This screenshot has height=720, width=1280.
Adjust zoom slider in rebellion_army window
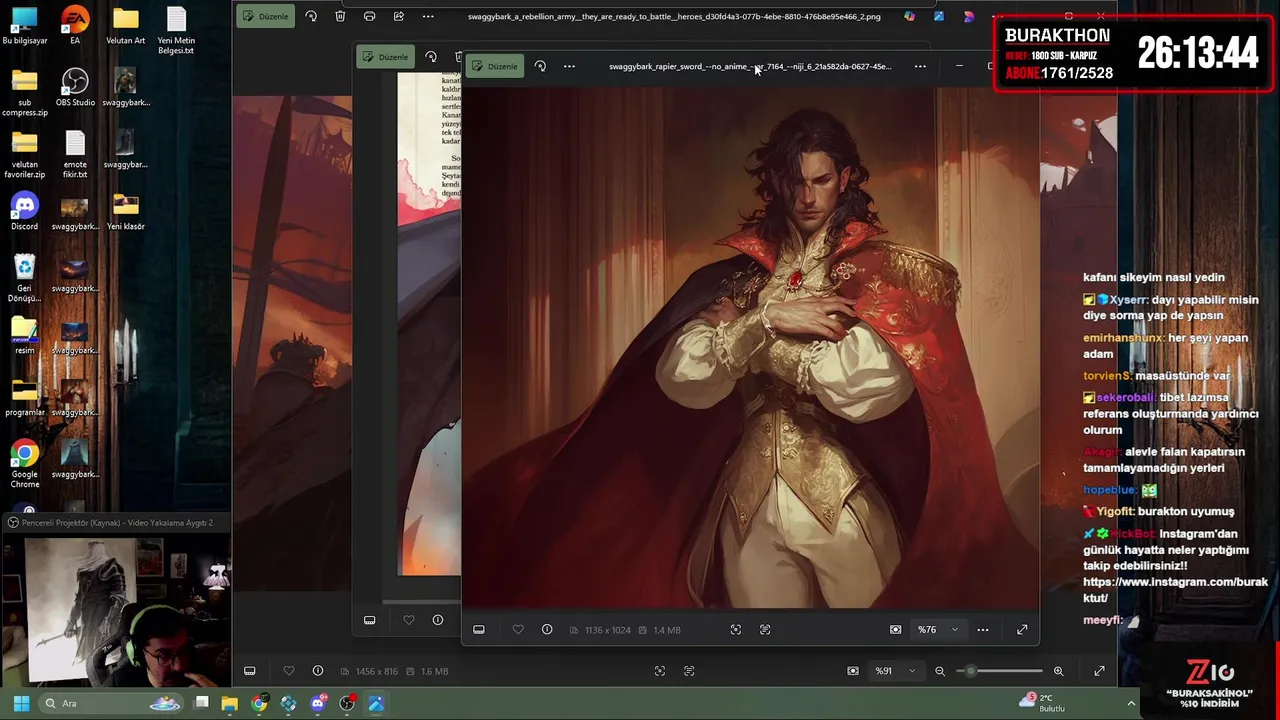(999, 671)
